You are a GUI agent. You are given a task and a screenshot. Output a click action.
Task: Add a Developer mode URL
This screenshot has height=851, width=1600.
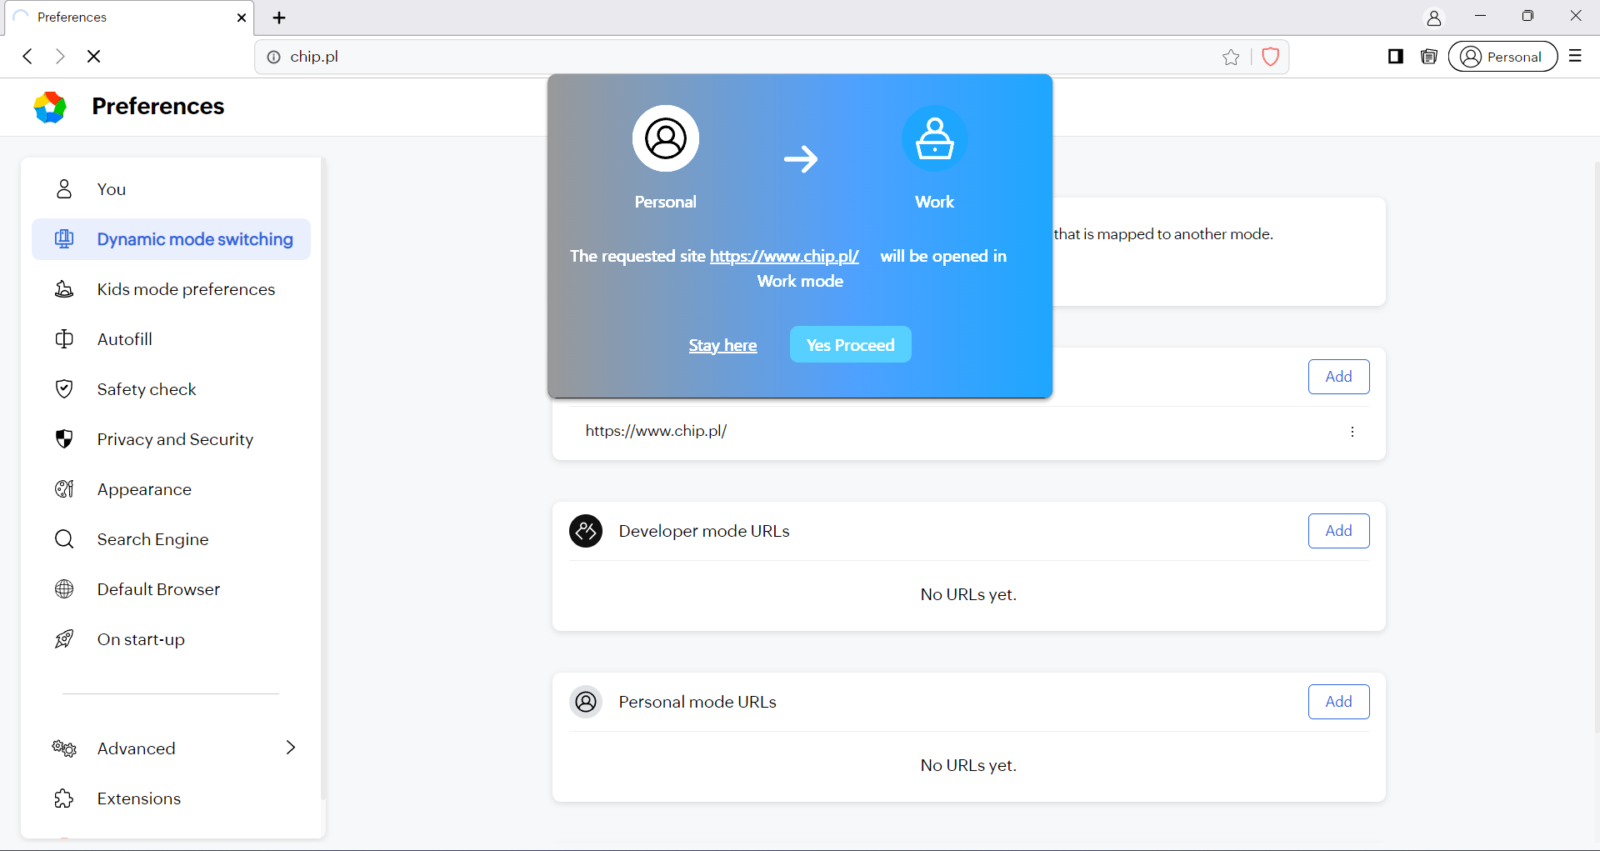1338,531
